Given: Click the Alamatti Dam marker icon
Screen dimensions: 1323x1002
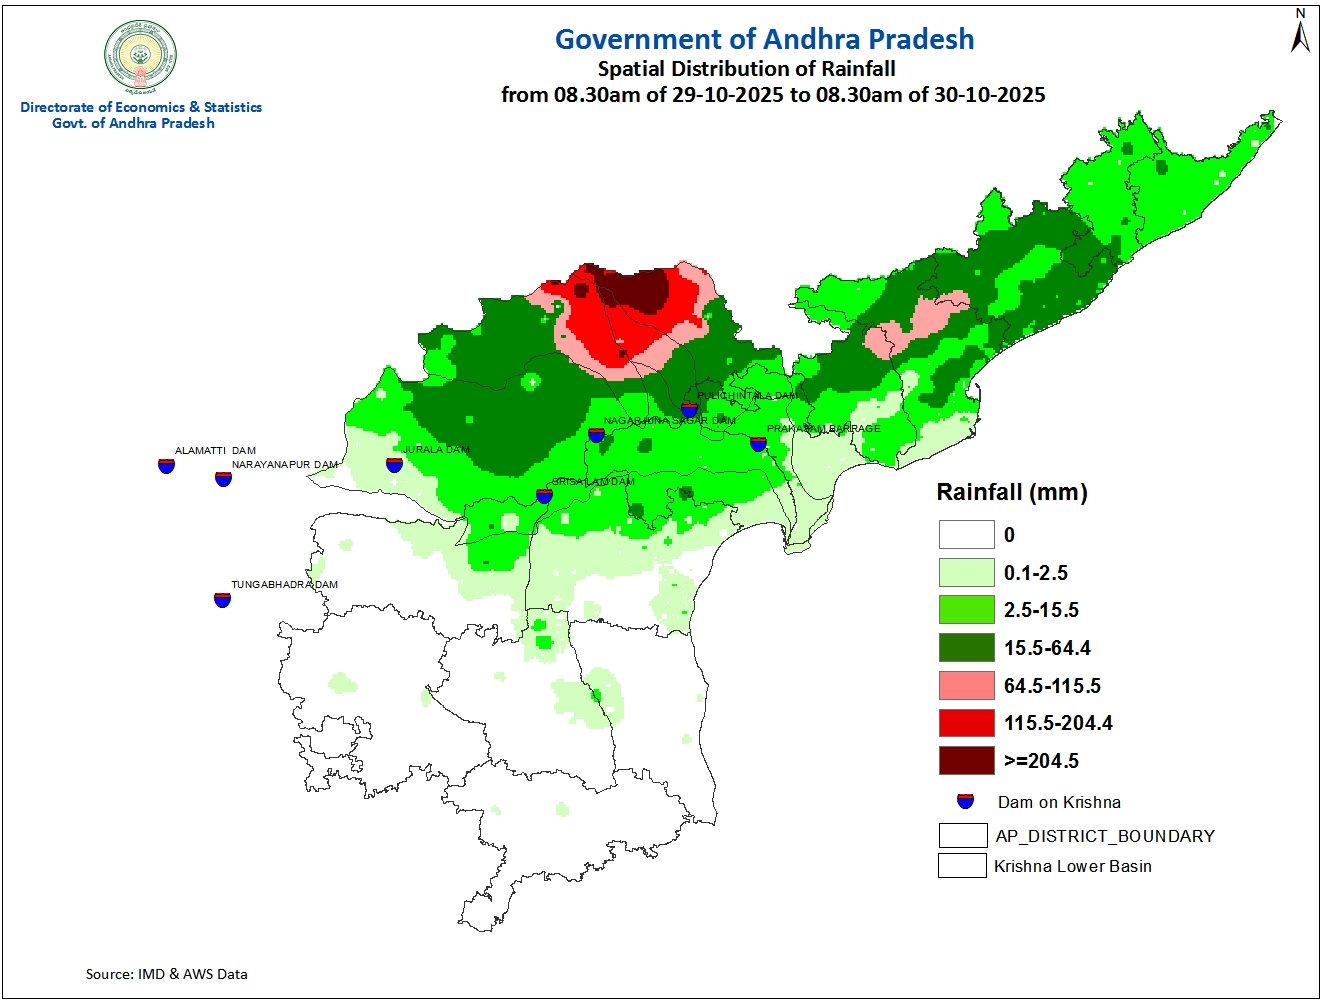Looking at the screenshot, I should pyautogui.click(x=166, y=465).
